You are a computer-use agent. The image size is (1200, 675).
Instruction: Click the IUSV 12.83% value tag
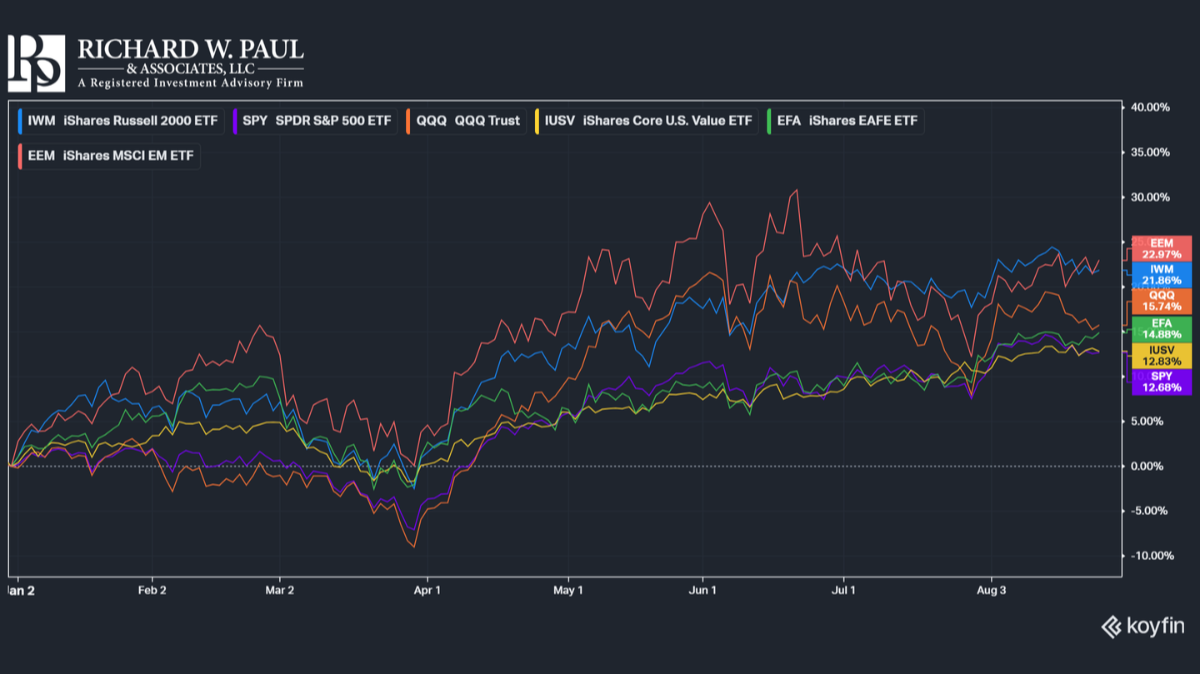(x=1160, y=355)
